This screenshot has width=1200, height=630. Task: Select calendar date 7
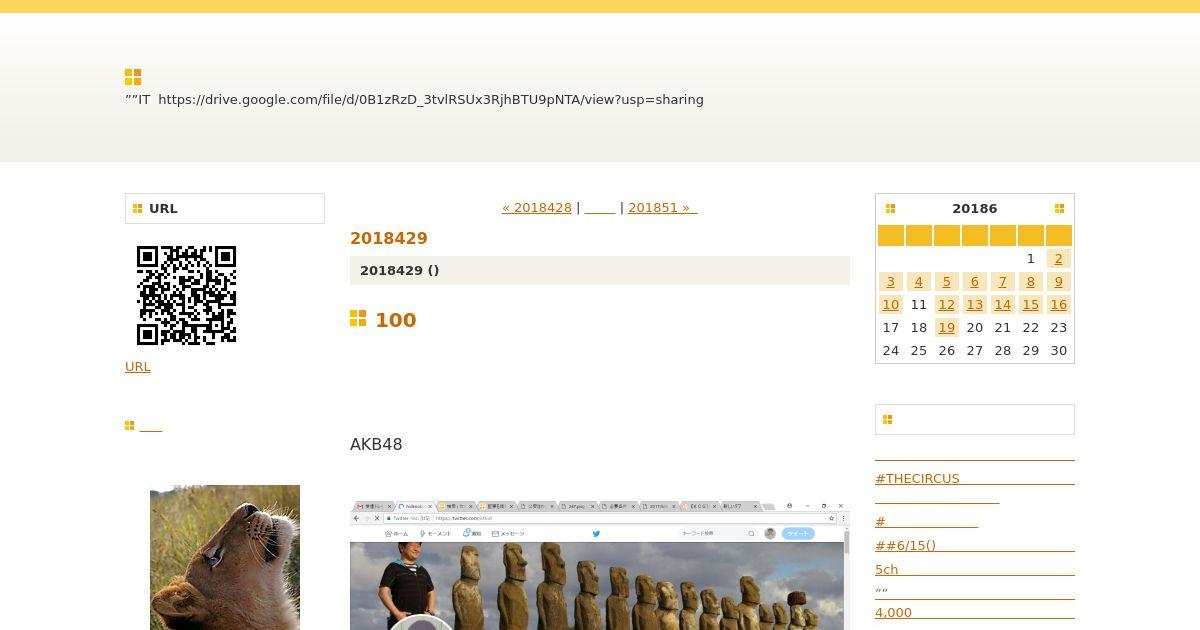1003,282
